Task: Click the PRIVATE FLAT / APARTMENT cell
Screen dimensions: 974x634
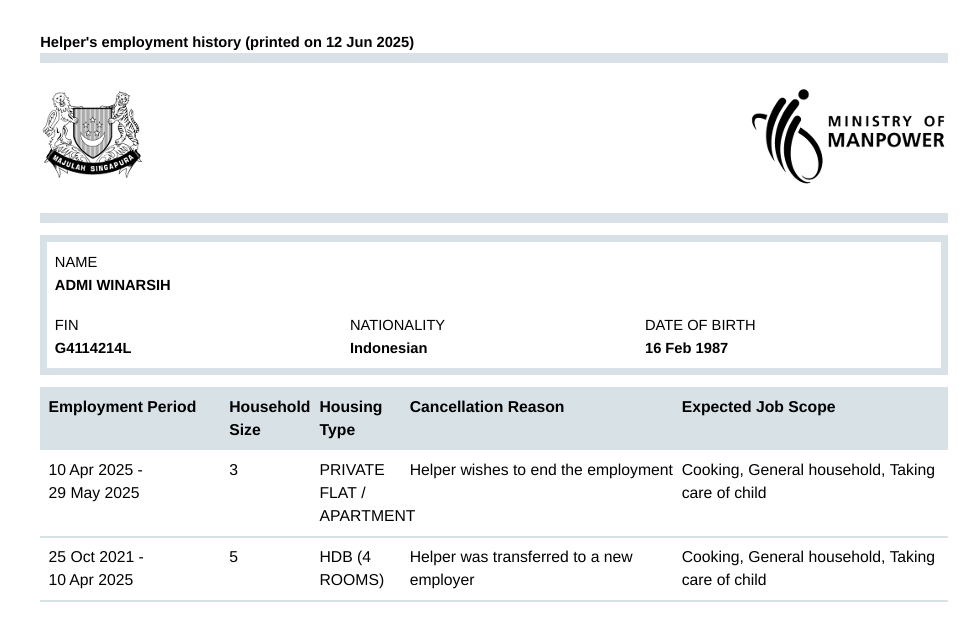Action: click(366, 493)
